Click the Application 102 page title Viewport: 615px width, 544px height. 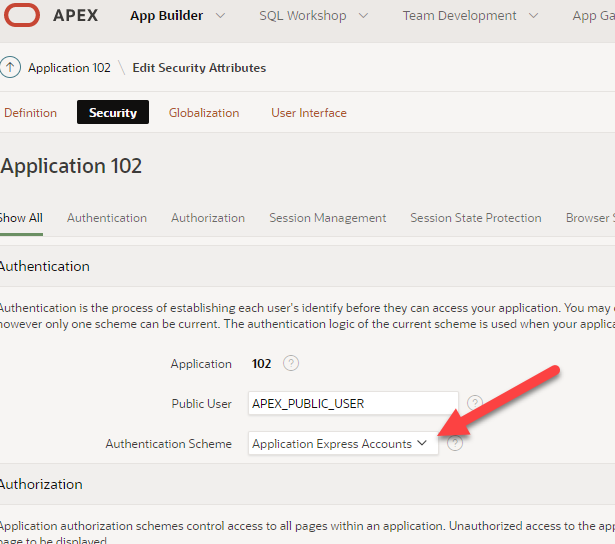point(71,166)
